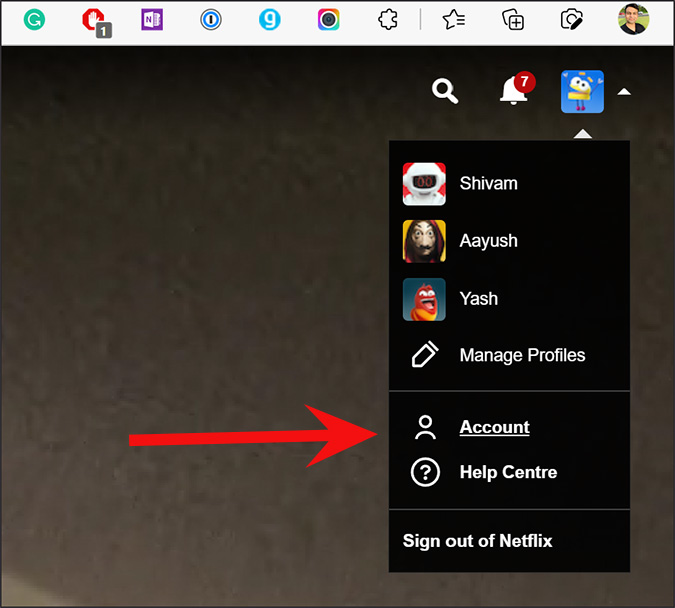Open the Extensions puzzle piece menu
The width and height of the screenshot is (675, 608).
tap(387, 19)
